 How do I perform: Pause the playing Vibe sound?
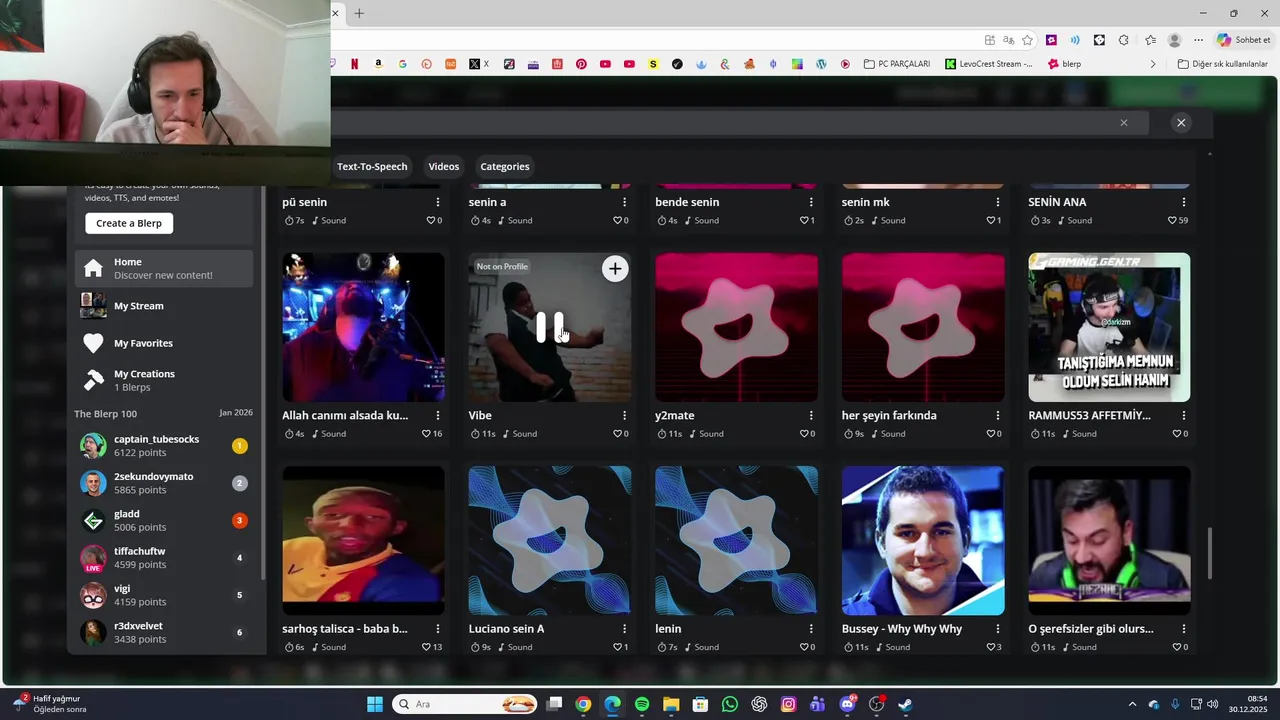[550, 327]
